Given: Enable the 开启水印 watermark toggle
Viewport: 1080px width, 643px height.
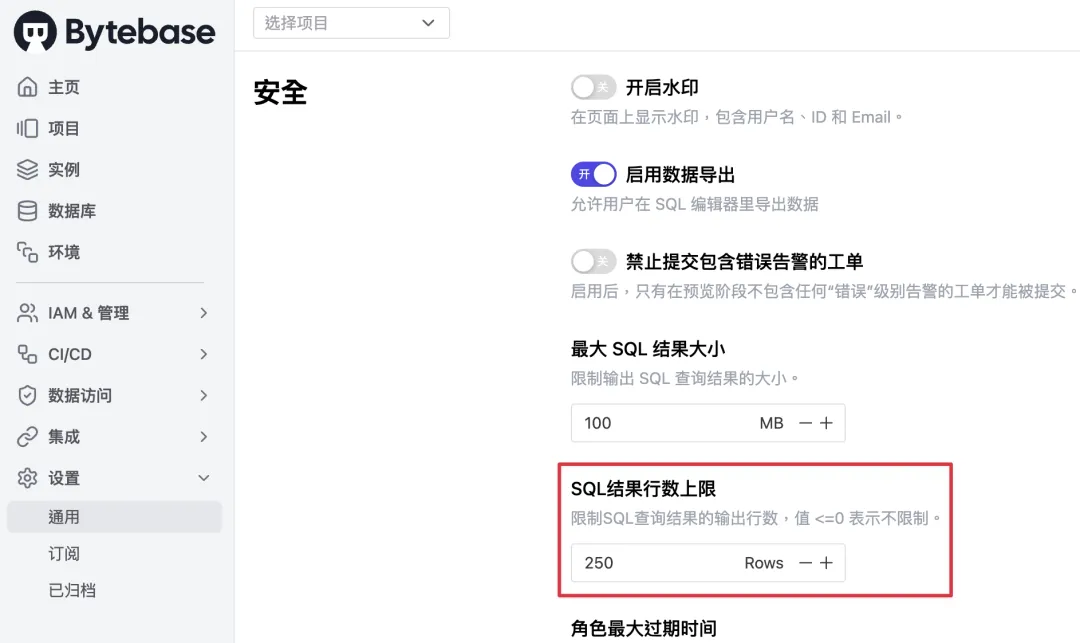Looking at the screenshot, I should (593, 87).
